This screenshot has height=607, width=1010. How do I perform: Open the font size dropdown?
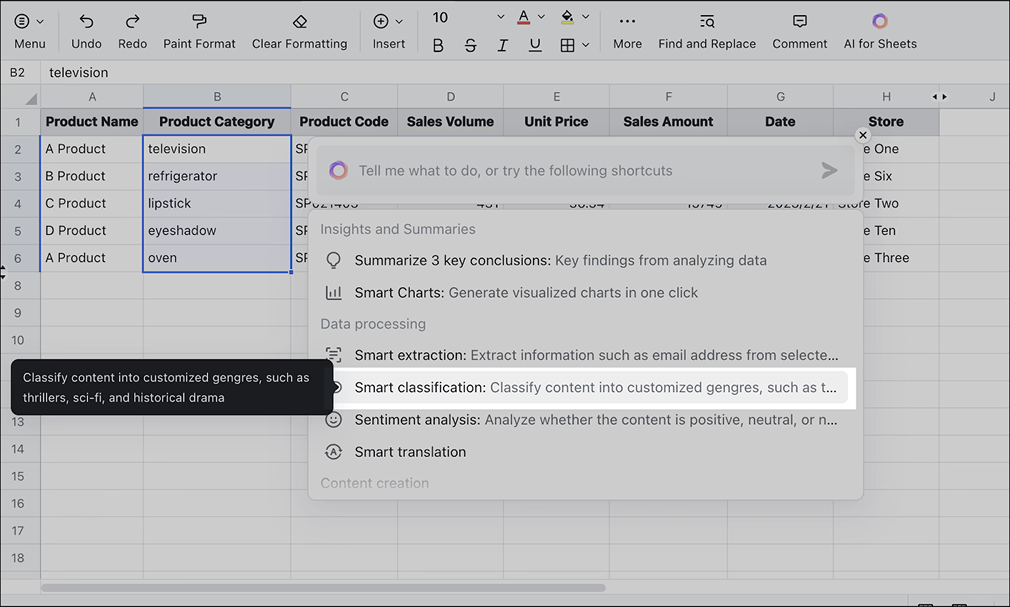(x=501, y=17)
